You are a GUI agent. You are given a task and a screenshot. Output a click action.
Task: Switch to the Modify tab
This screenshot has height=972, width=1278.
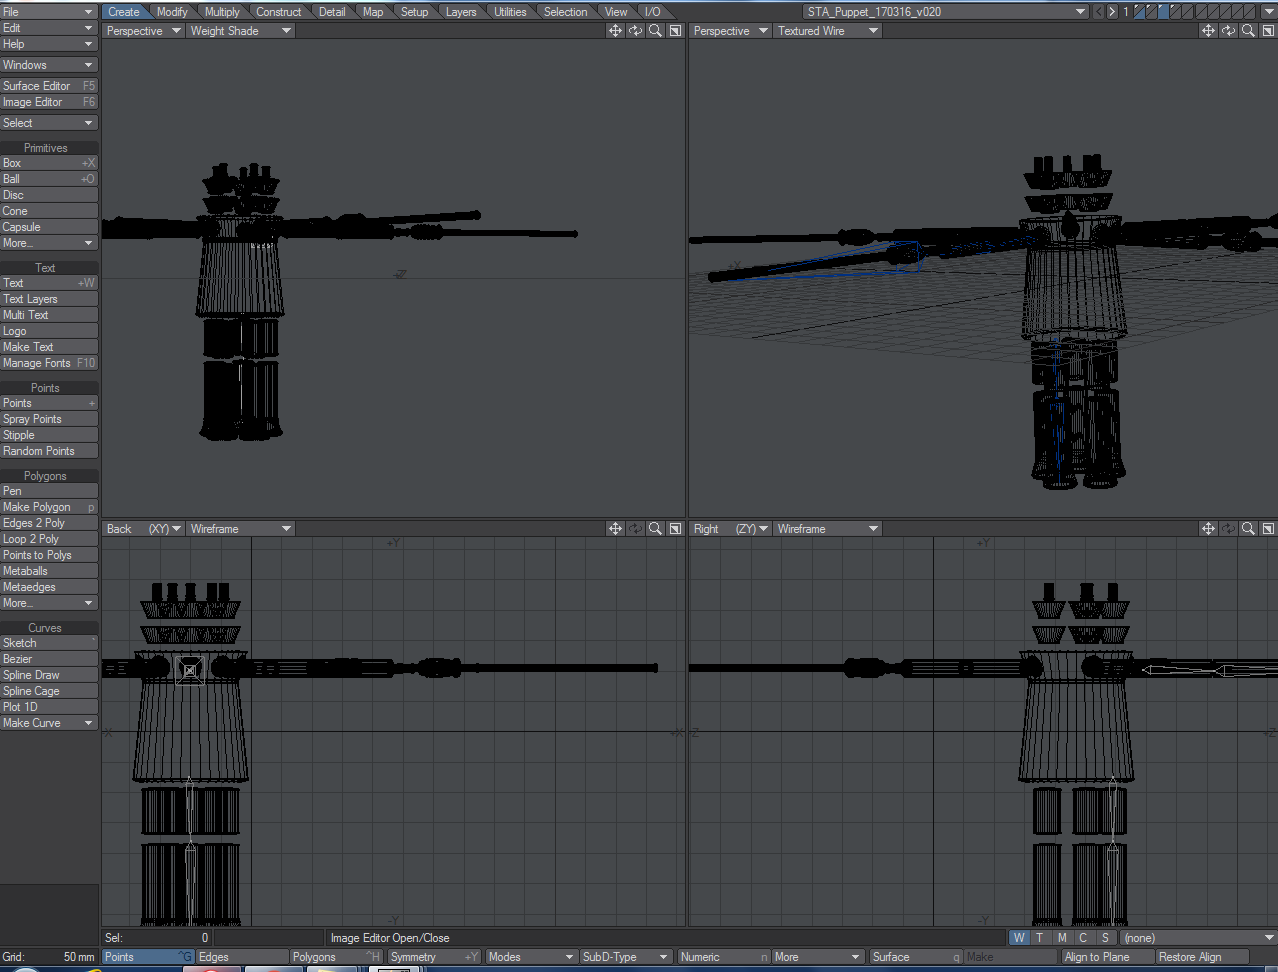point(172,11)
